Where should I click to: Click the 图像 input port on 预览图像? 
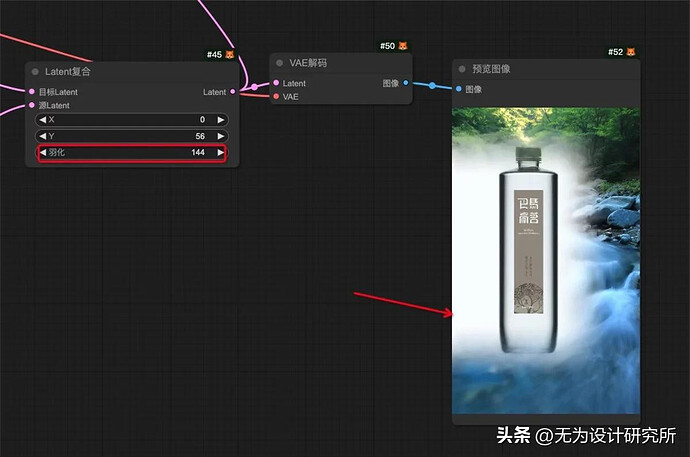pos(459,89)
